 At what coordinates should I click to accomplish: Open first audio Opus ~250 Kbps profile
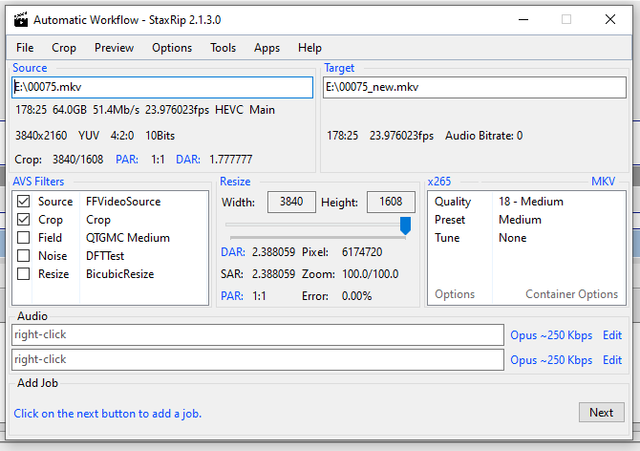pos(551,335)
